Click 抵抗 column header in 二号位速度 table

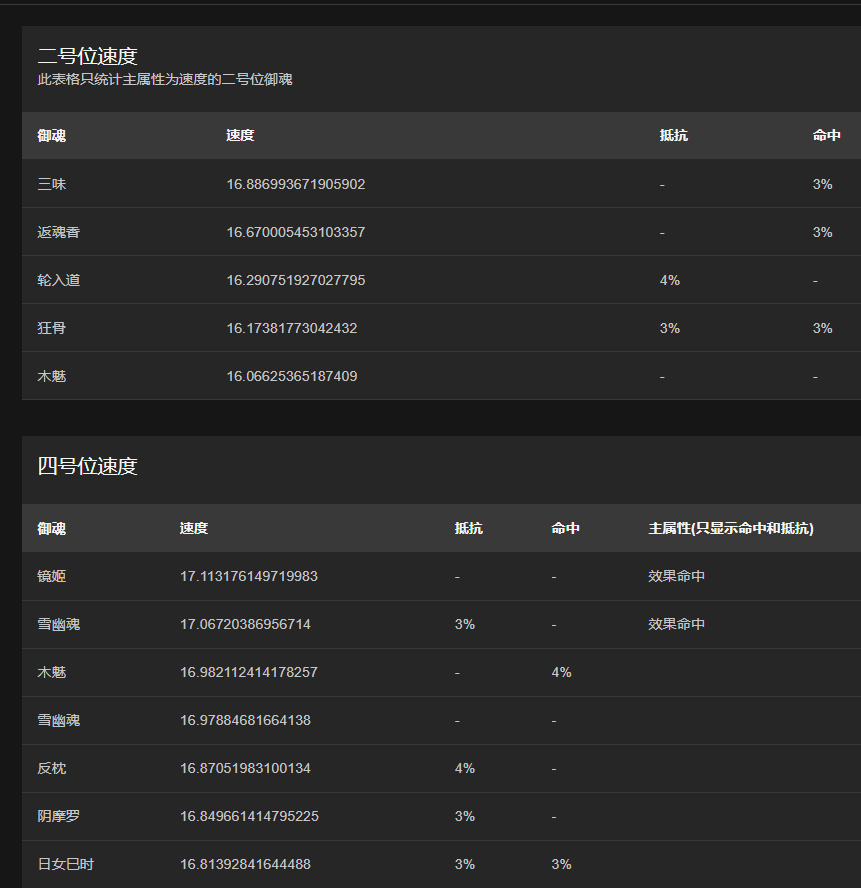pos(674,135)
